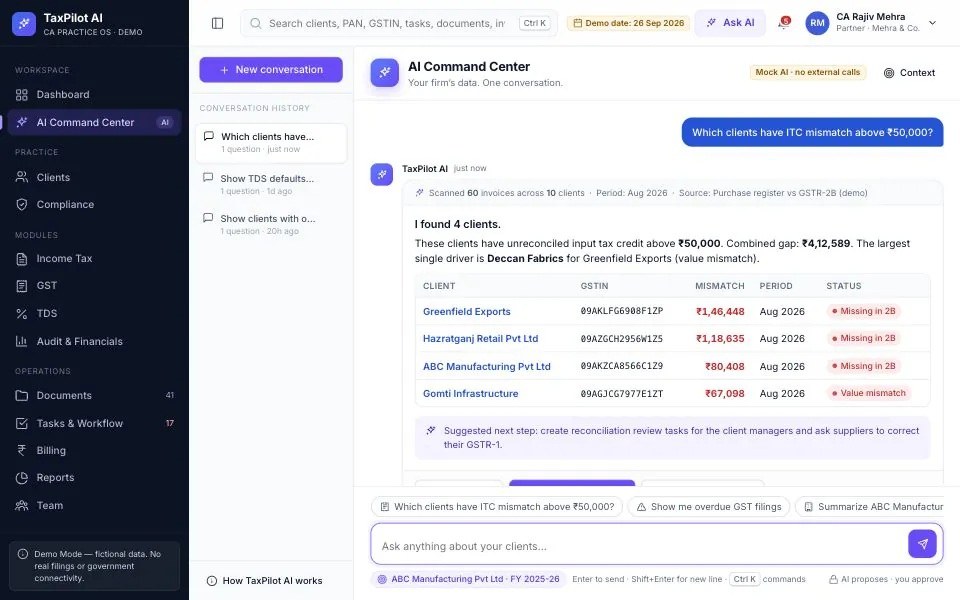960x600 pixels.
Task: Select AI Command Center in sidebar
Action: click(x=94, y=122)
